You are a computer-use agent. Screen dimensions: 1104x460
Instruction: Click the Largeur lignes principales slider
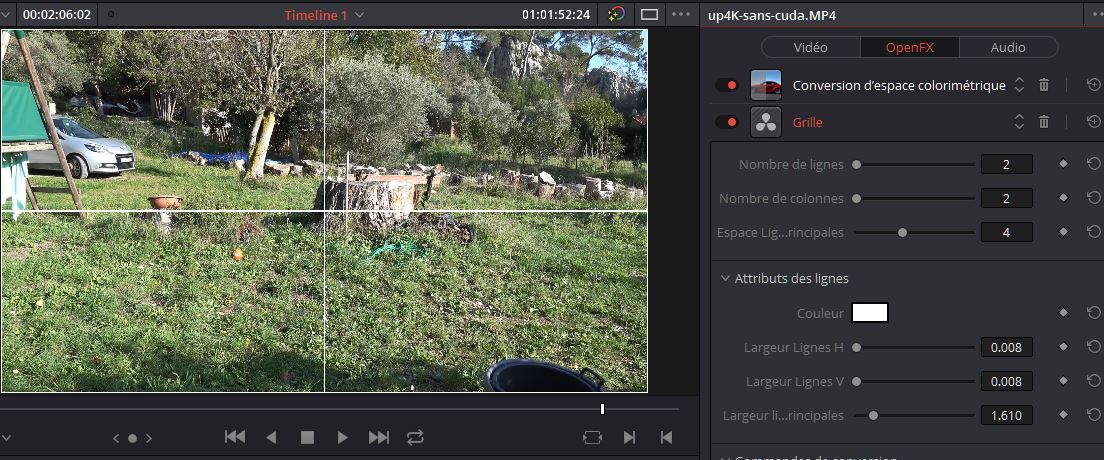coord(915,415)
